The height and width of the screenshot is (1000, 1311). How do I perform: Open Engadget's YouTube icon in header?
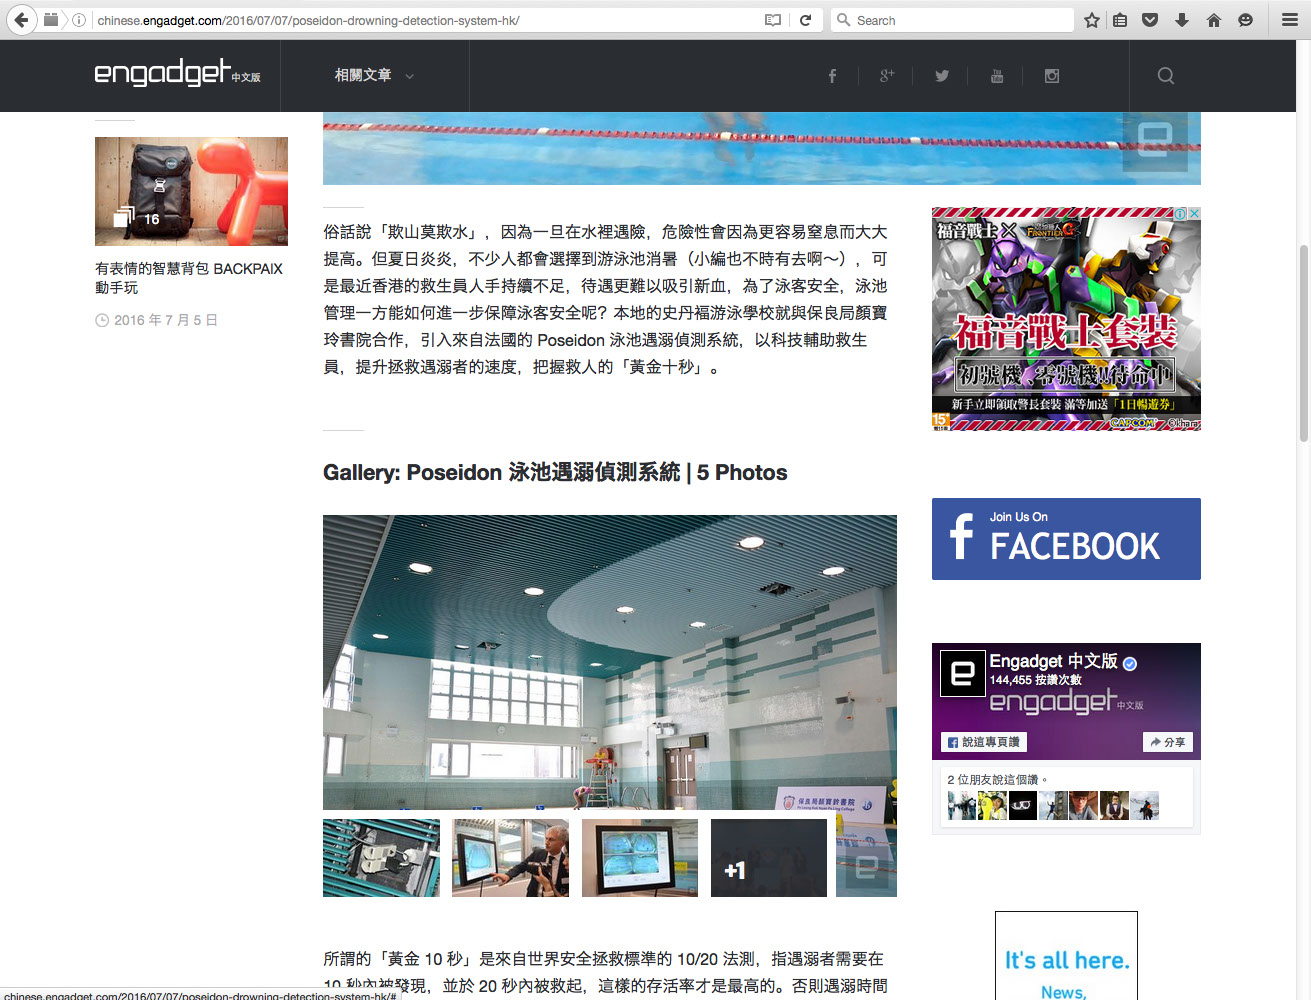click(x=997, y=76)
